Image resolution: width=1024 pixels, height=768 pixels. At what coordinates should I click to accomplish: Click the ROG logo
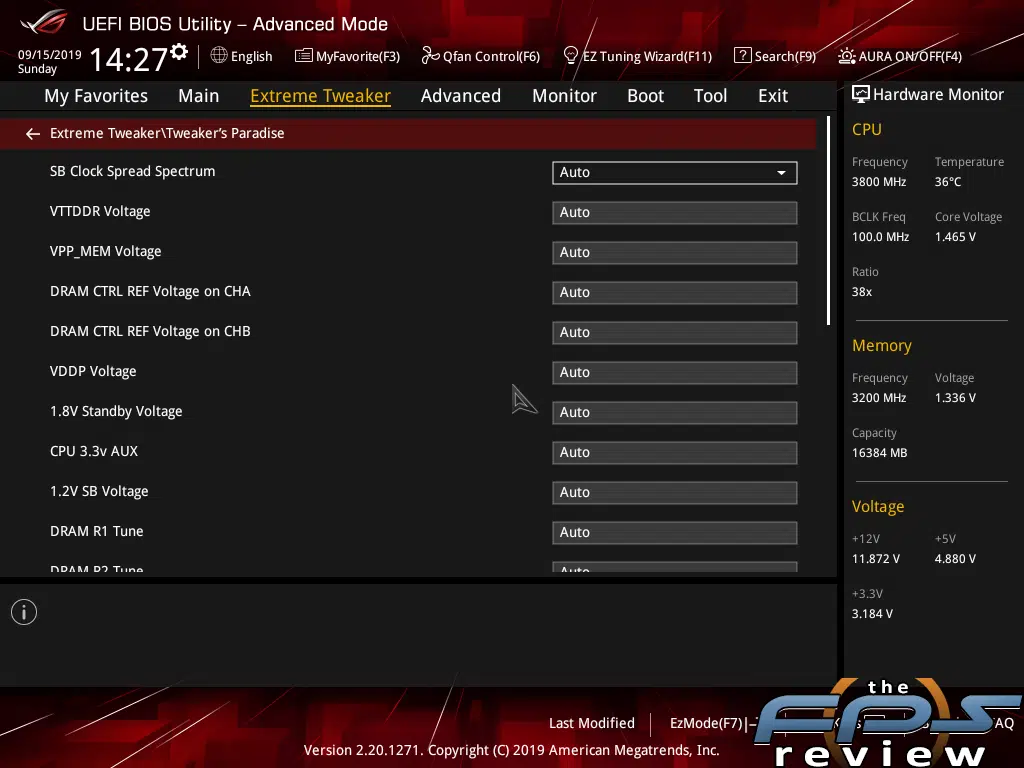pos(43,23)
